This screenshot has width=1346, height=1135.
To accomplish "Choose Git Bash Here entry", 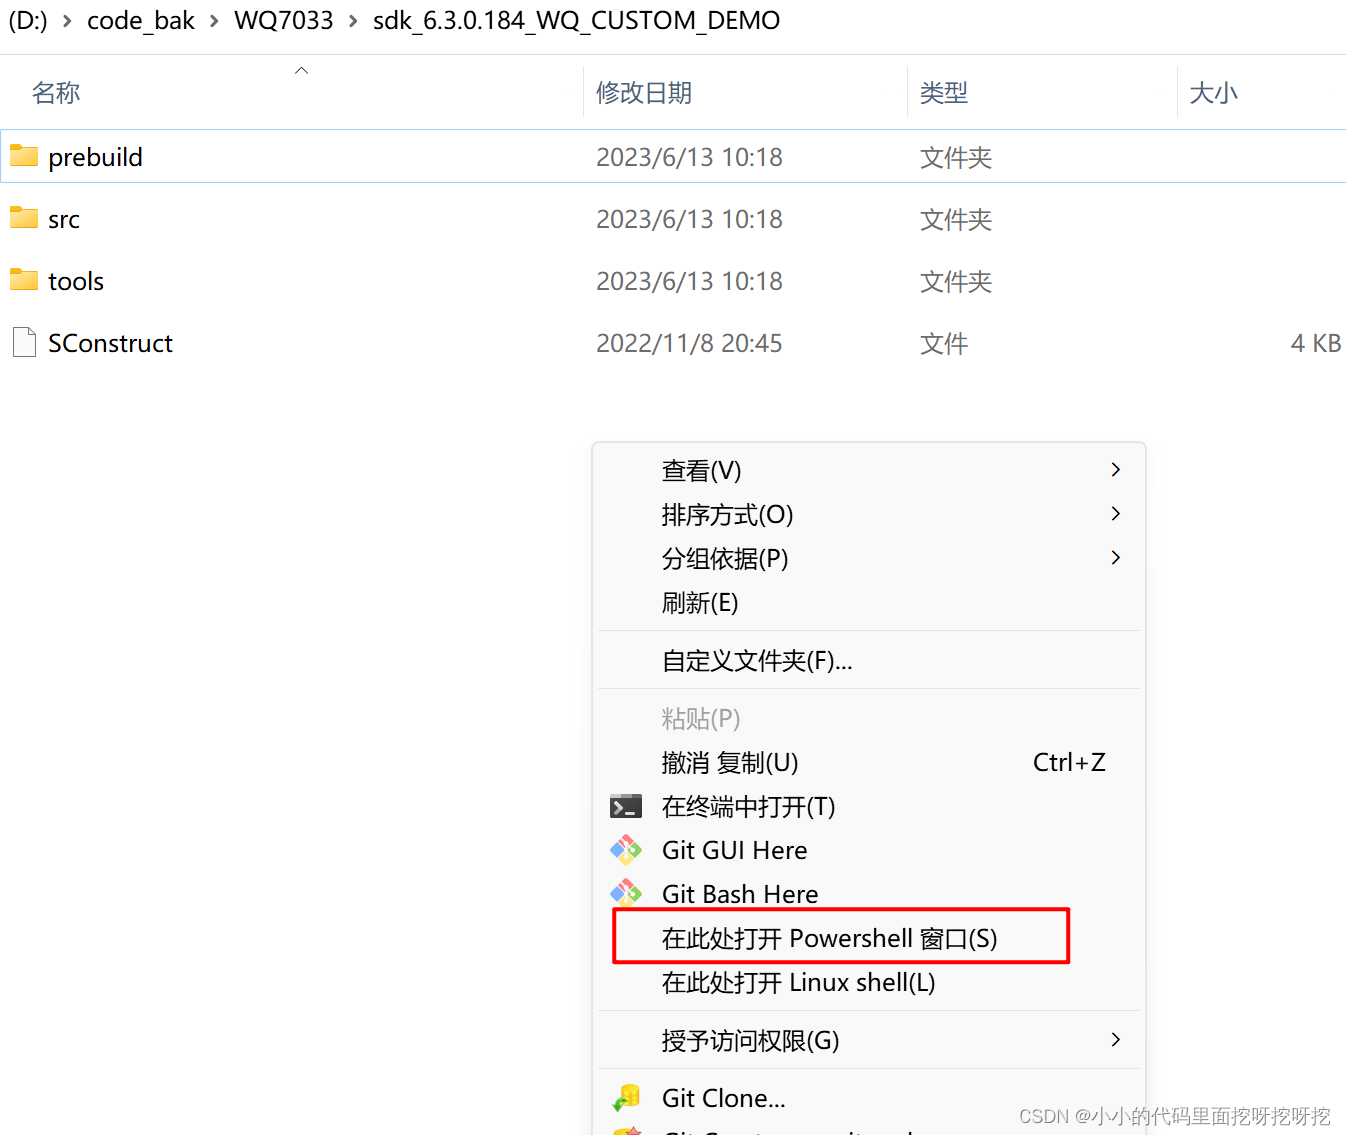I will point(868,892).
